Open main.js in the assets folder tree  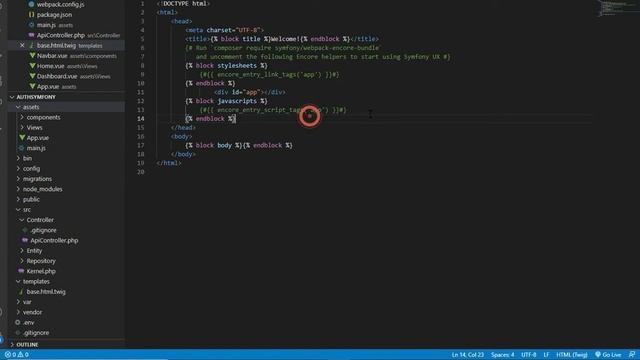[x=36, y=148]
